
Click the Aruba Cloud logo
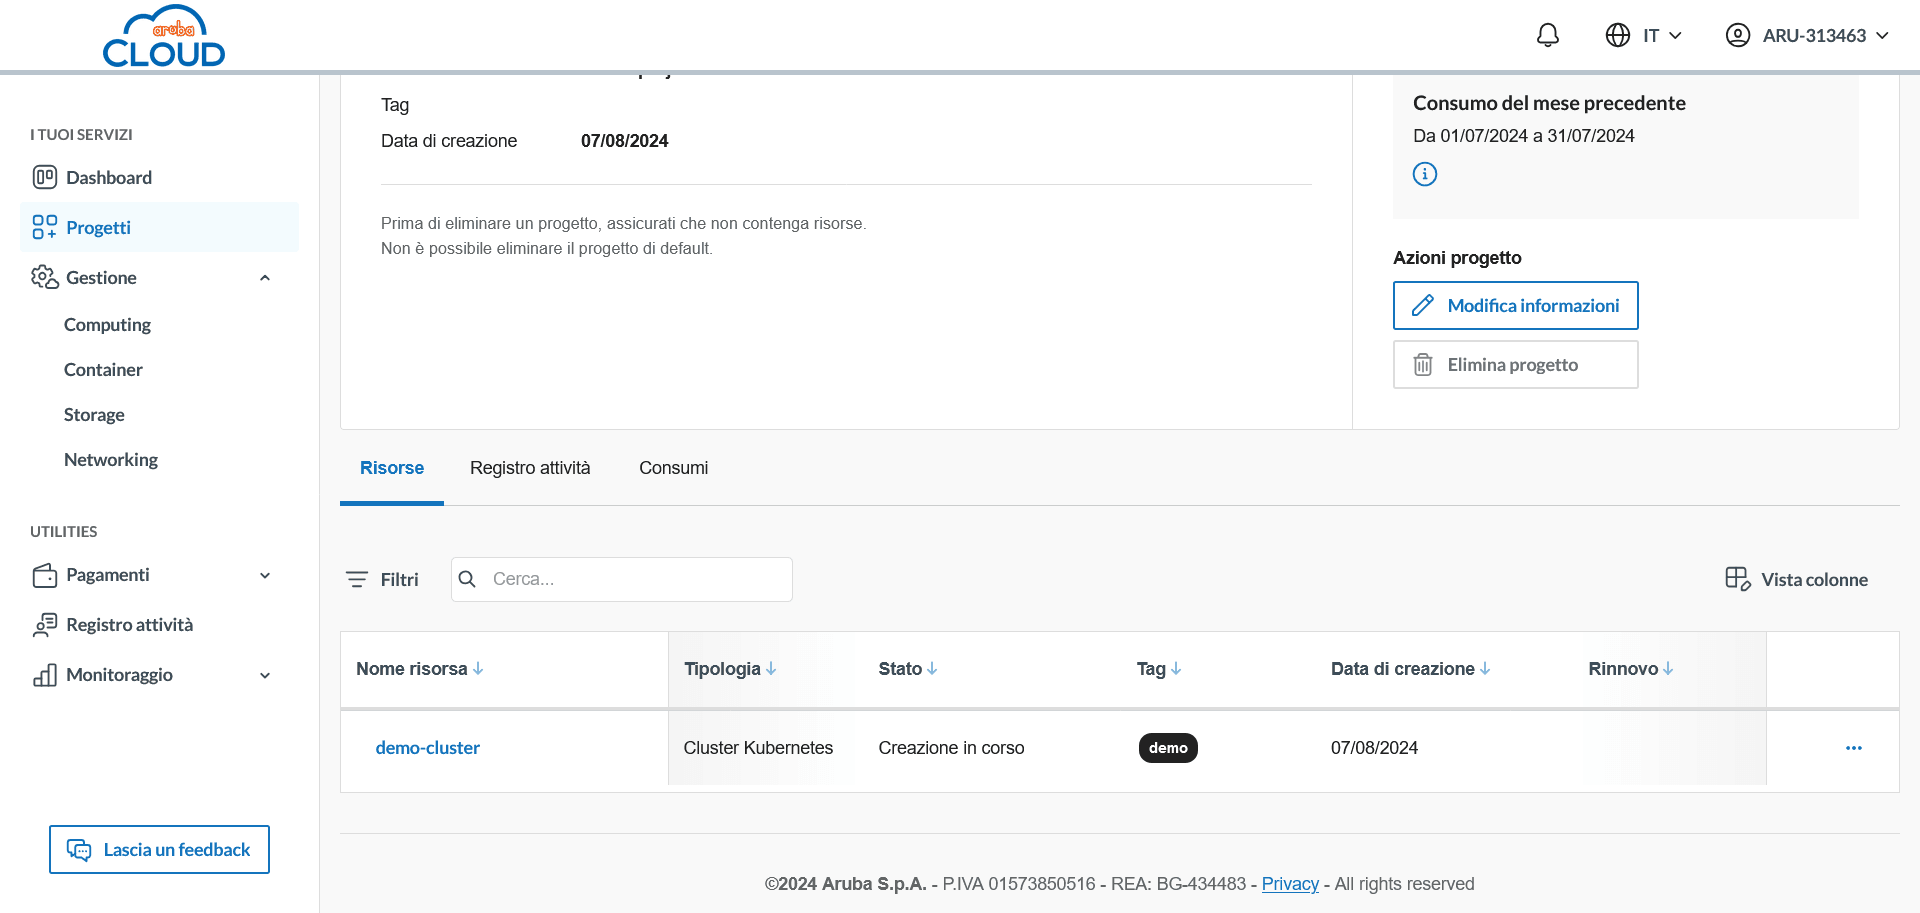click(x=164, y=37)
